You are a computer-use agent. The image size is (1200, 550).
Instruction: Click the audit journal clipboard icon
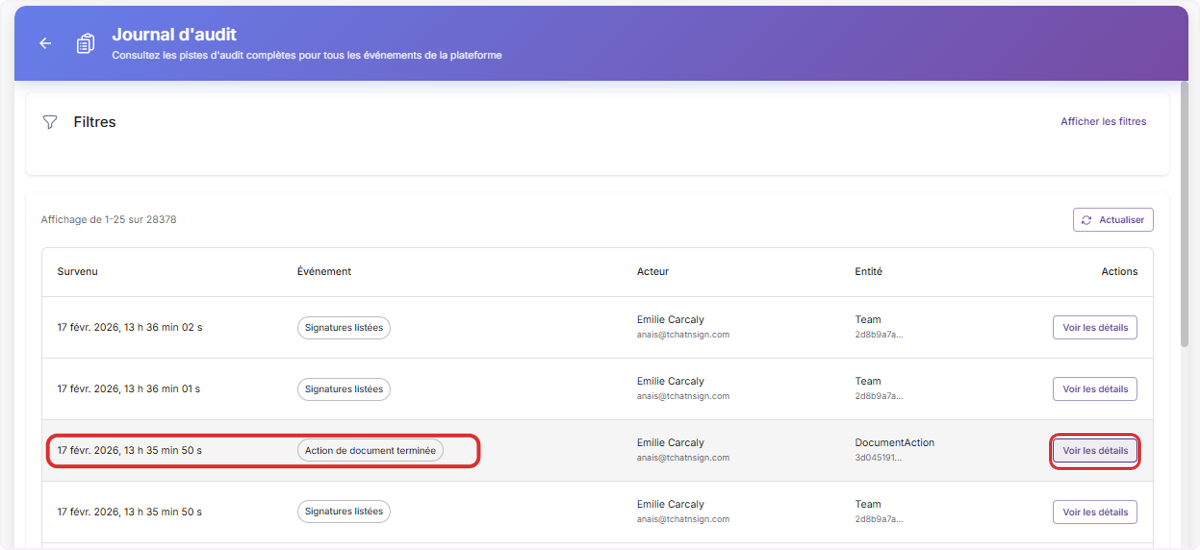pos(86,44)
